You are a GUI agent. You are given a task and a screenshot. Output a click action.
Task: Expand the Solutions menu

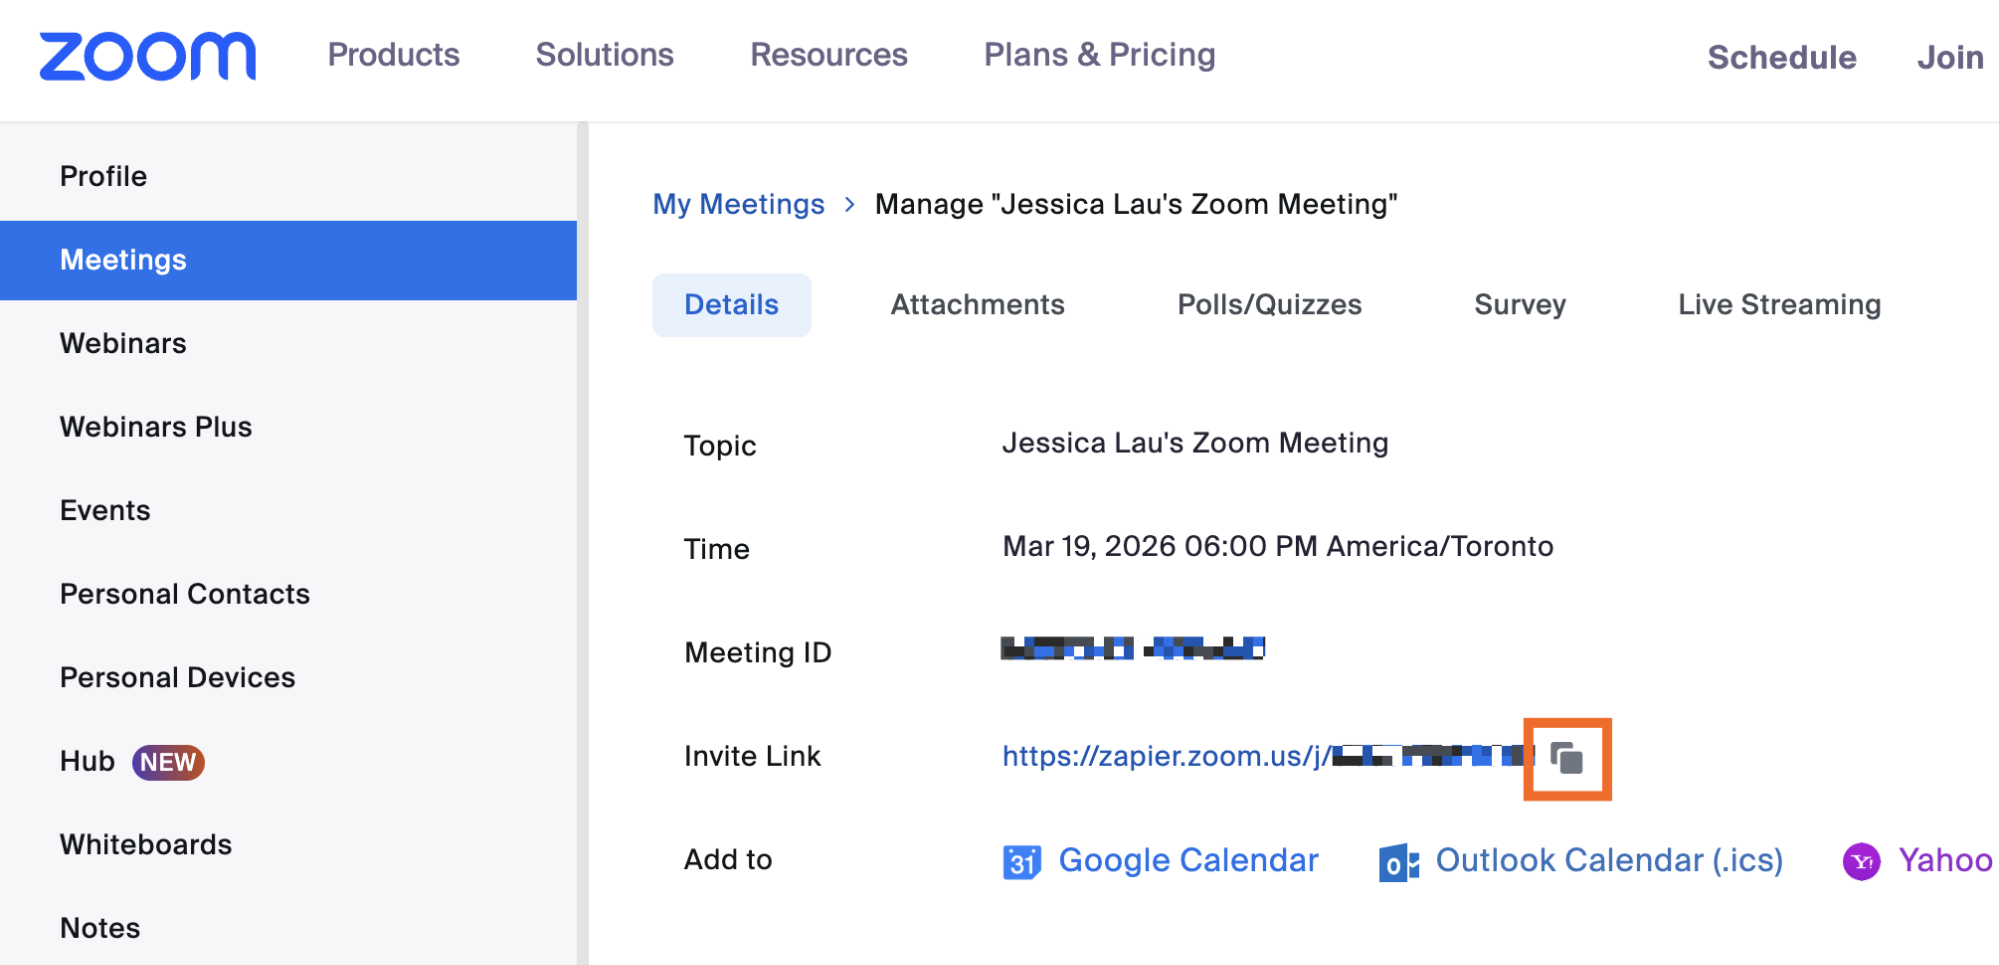tap(603, 55)
